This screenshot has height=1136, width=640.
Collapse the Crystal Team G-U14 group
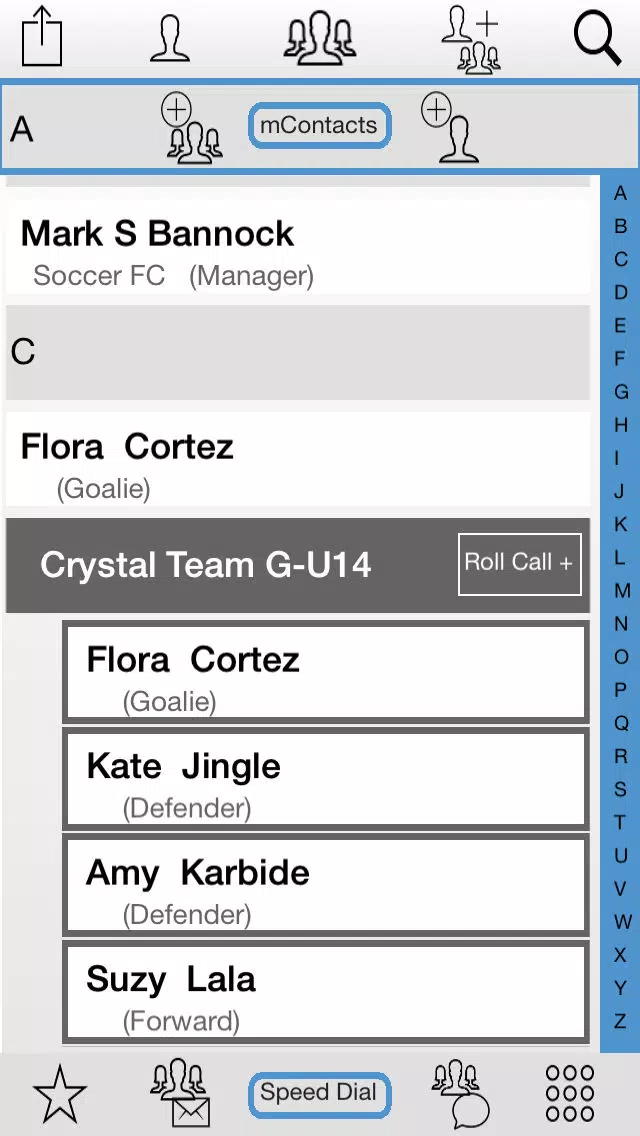206,565
